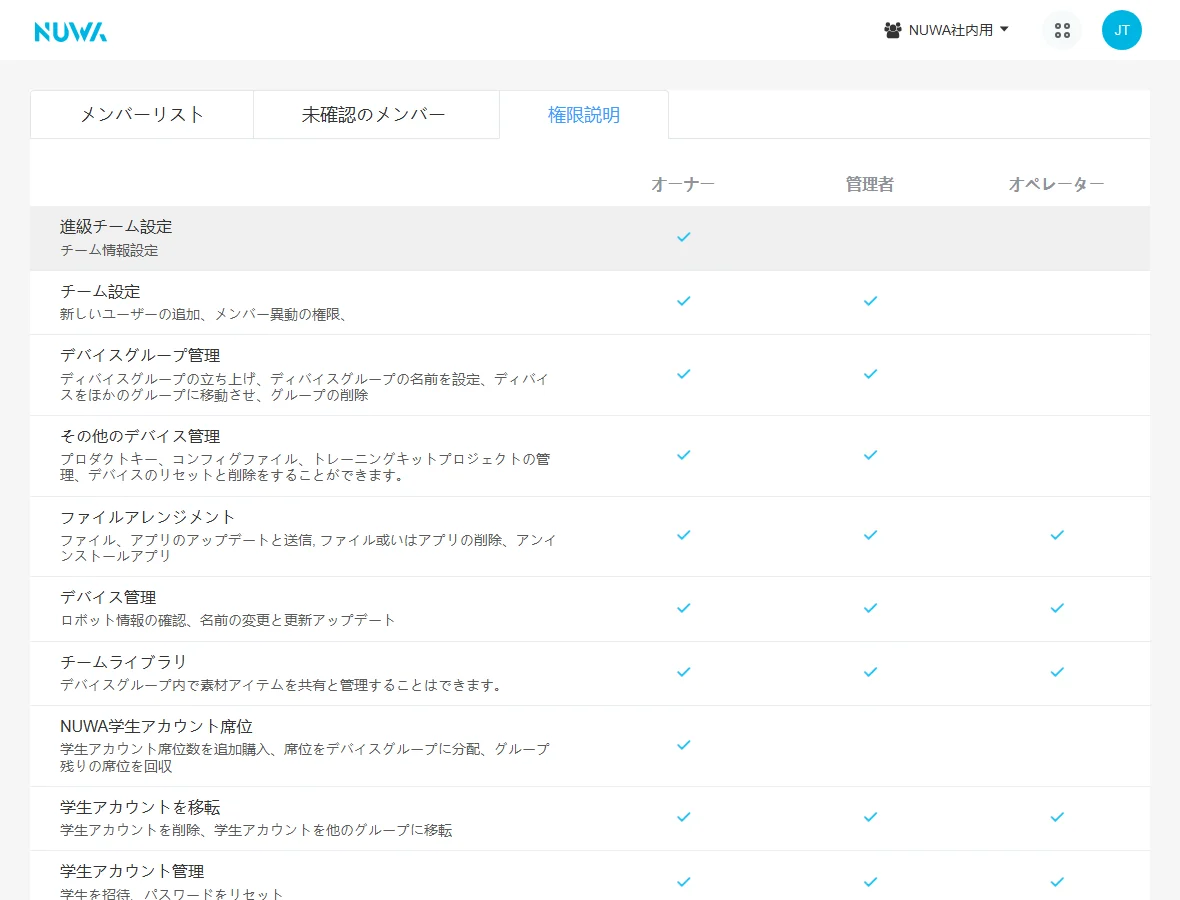Click オペレーター checkmark for チームライブラリ
Image resolution: width=1180 pixels, height=900 pixels.
tap(1057, 672)
